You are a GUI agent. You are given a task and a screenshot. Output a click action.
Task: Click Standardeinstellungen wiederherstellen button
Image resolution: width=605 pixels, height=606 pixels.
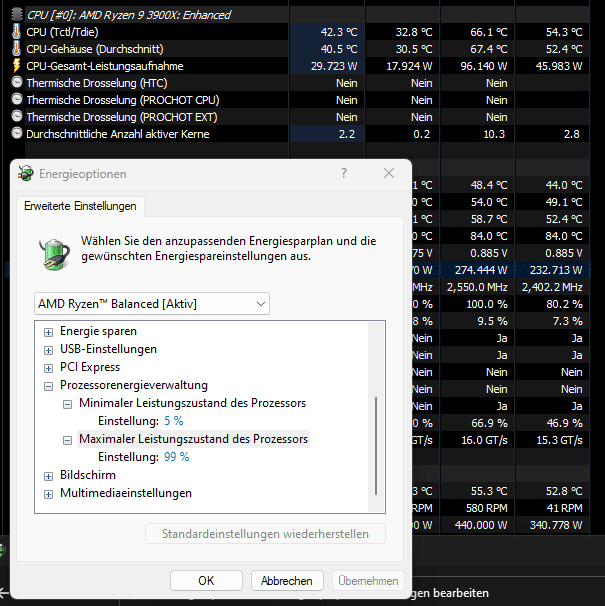click(x=265, y=534)
